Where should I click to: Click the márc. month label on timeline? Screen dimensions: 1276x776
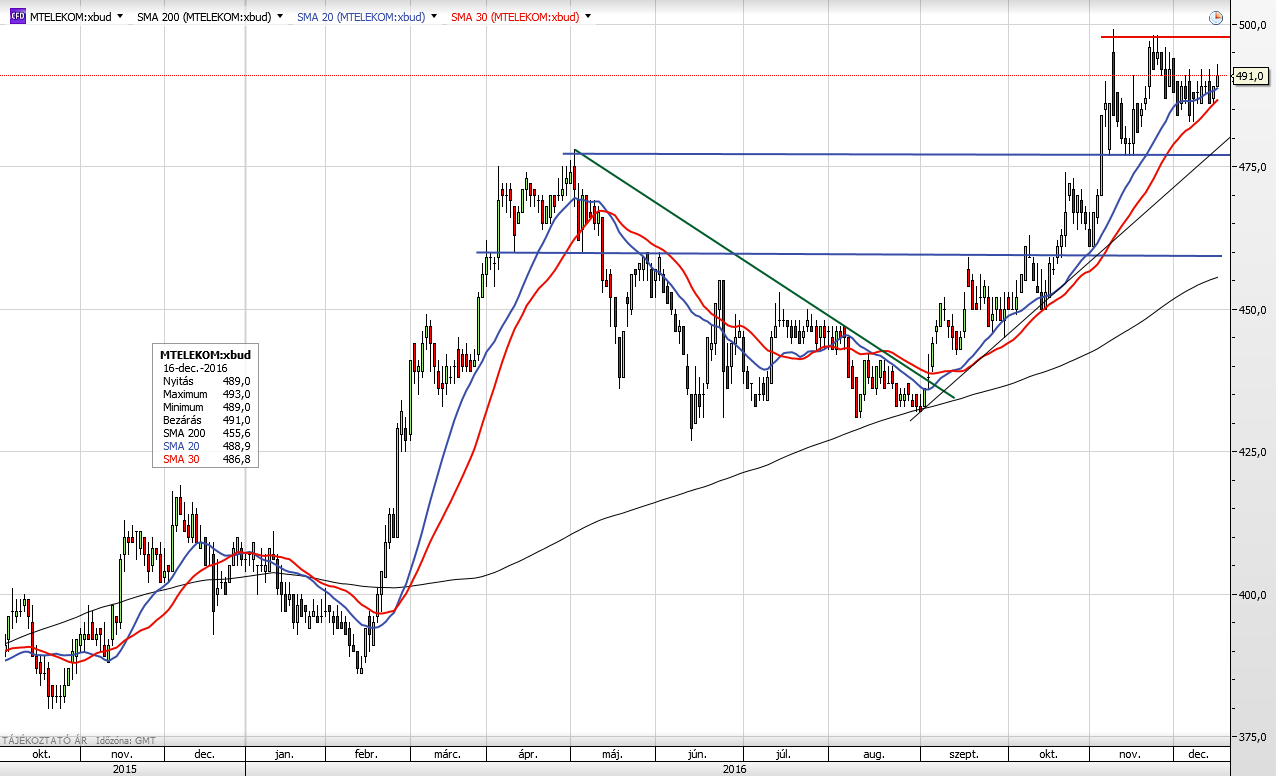[x=448, y=754]
